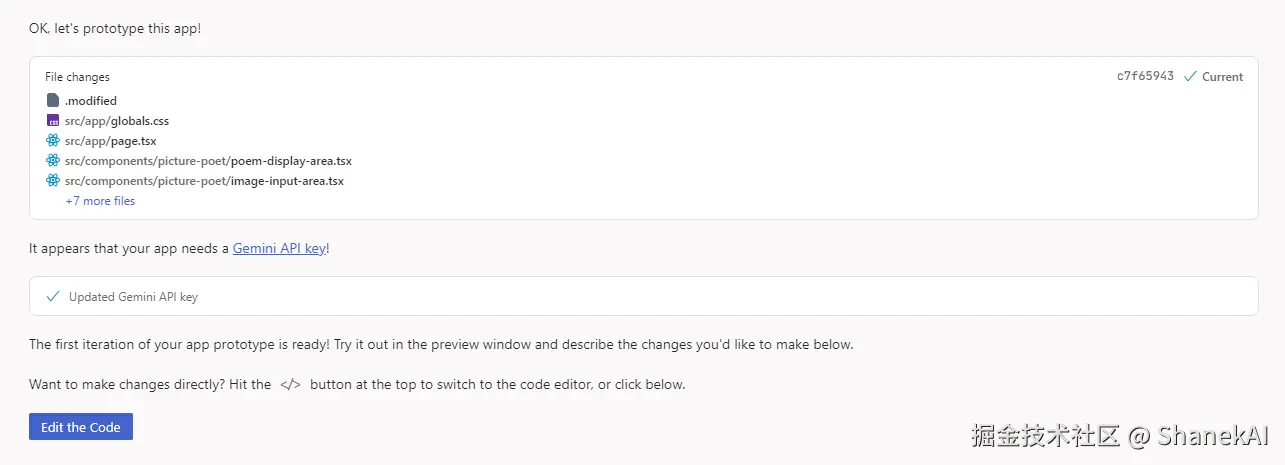Click the File changes heading
The height and width of the screenshot is (465, 1285).
point(77,77)
